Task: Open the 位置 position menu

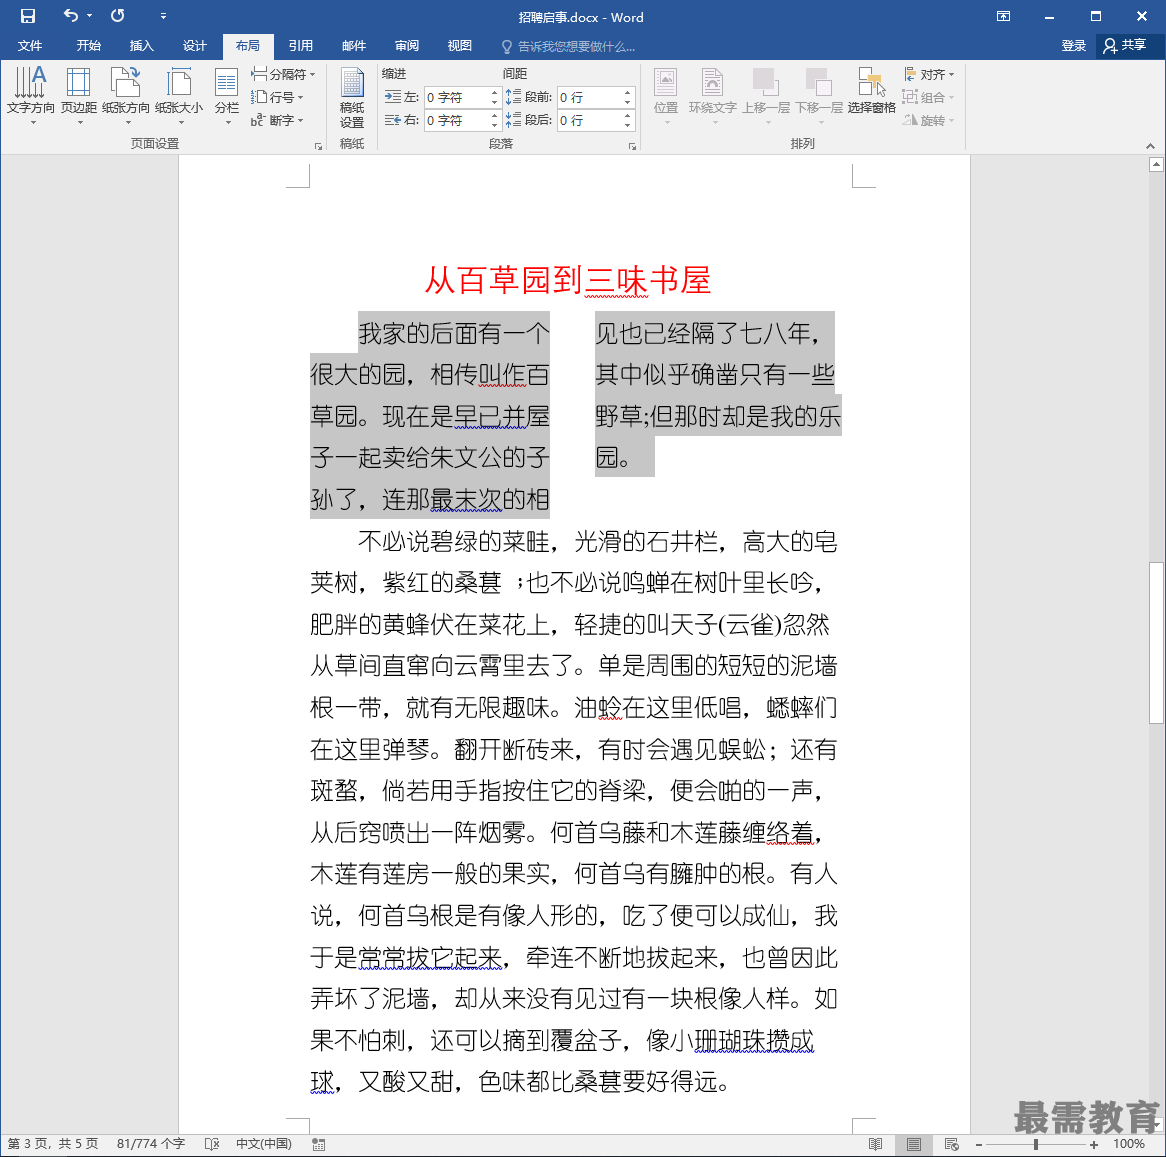Action: pos(666,94)
